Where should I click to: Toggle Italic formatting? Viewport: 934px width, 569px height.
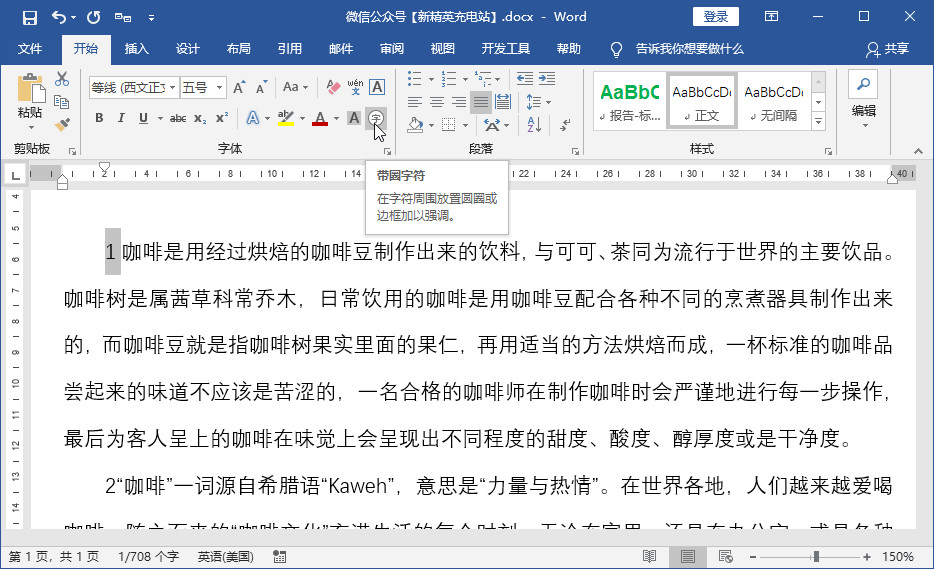[x=121, y=118]
